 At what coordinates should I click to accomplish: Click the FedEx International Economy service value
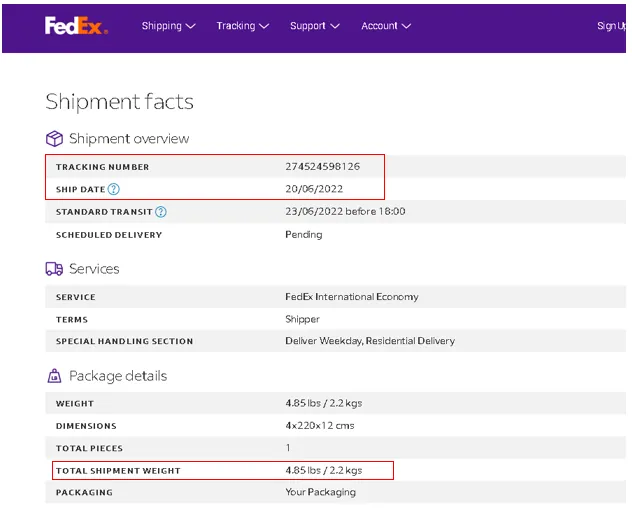click(x=352, y=297)
